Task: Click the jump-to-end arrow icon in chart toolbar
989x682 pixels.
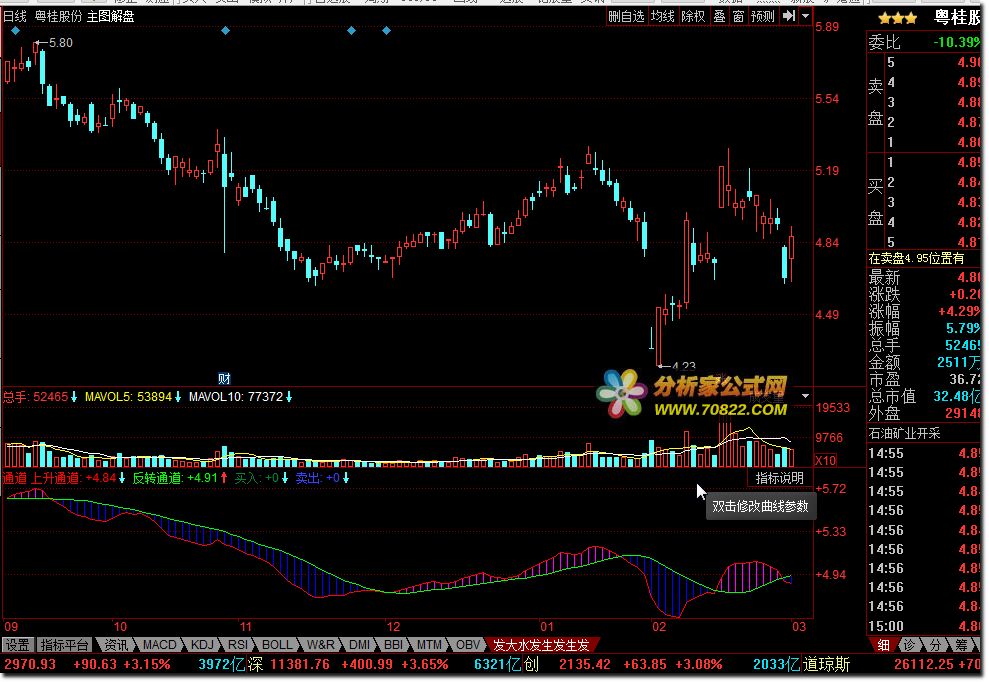Action: [x=788, y=16]
